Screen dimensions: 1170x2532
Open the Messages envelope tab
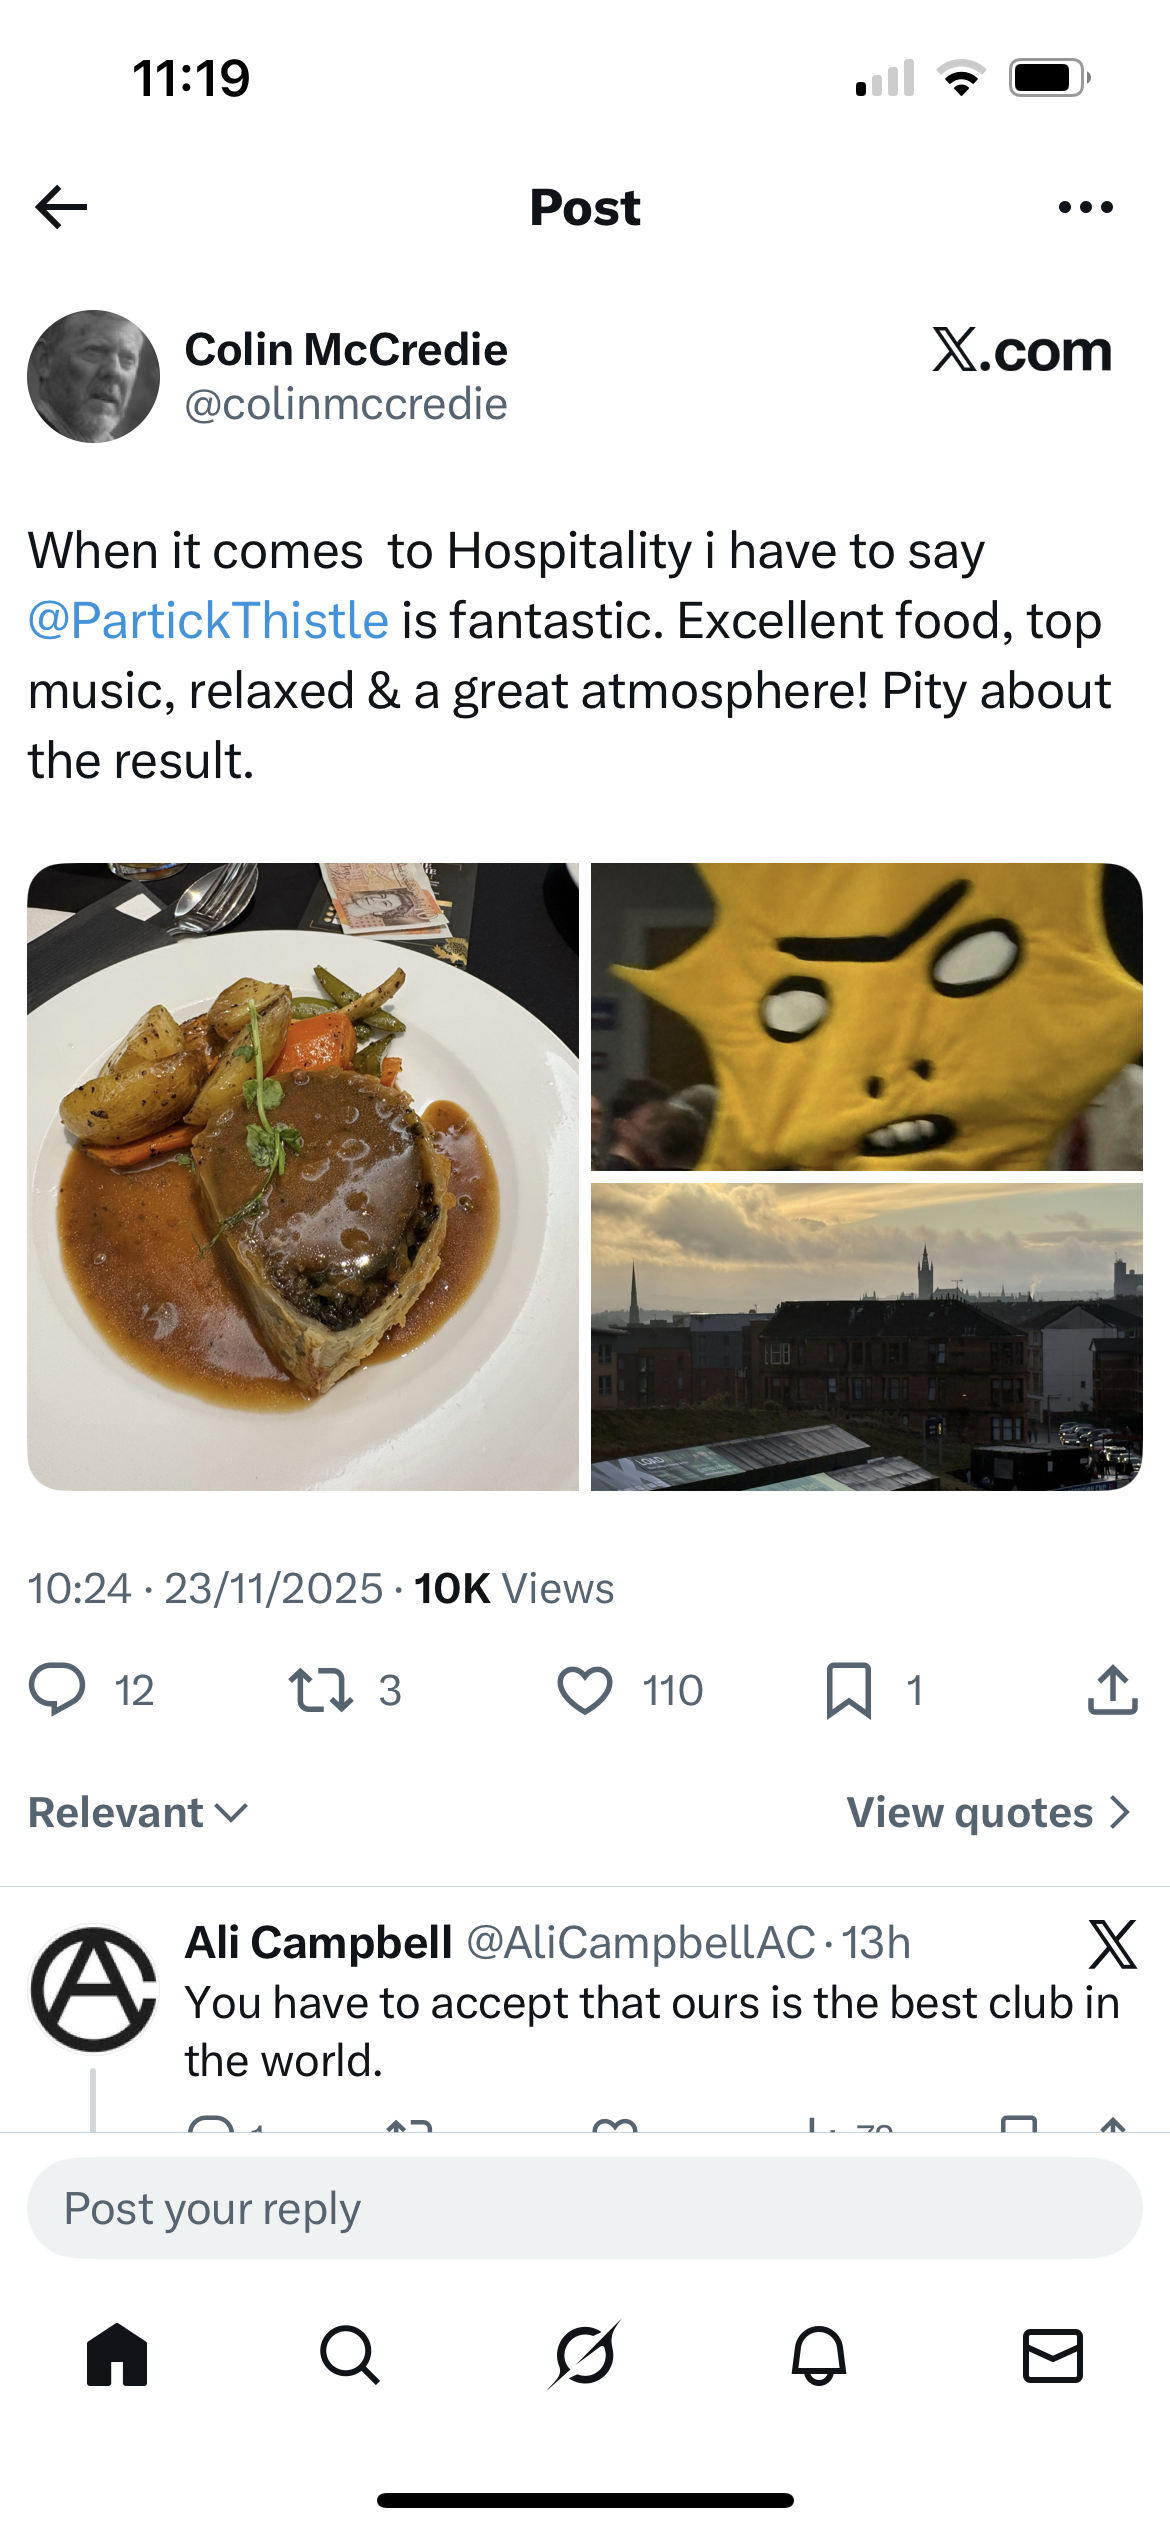click(x=1053, y=2355)
